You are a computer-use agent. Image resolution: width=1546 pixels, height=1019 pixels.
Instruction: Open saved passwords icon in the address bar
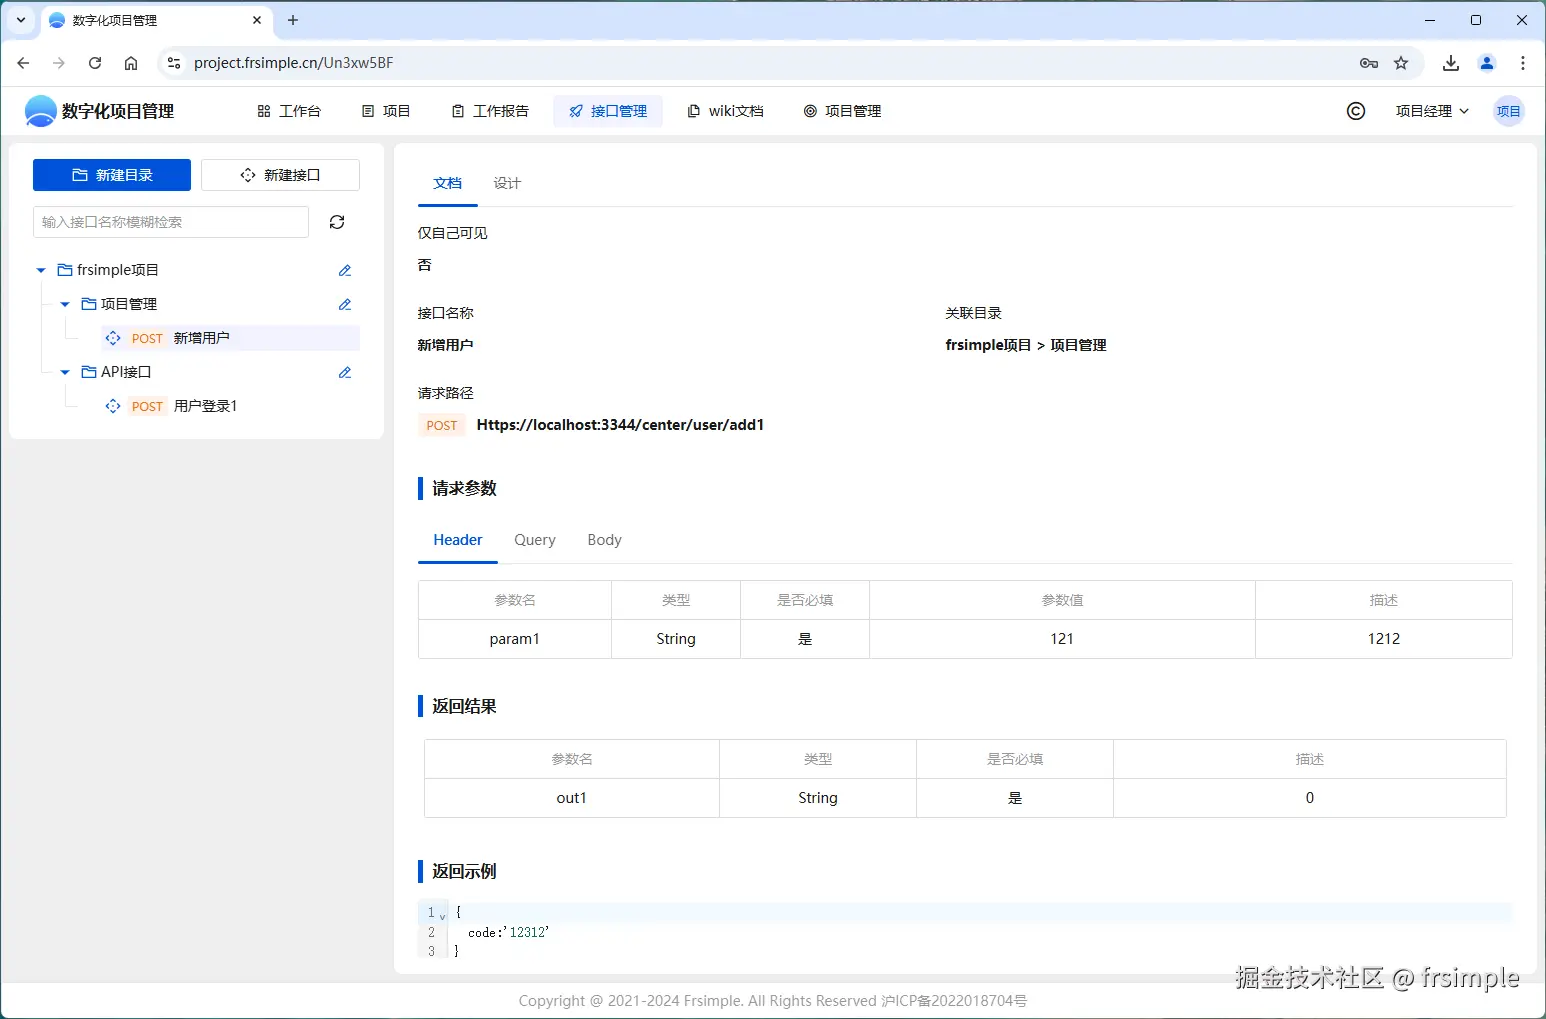point(1367,63)
